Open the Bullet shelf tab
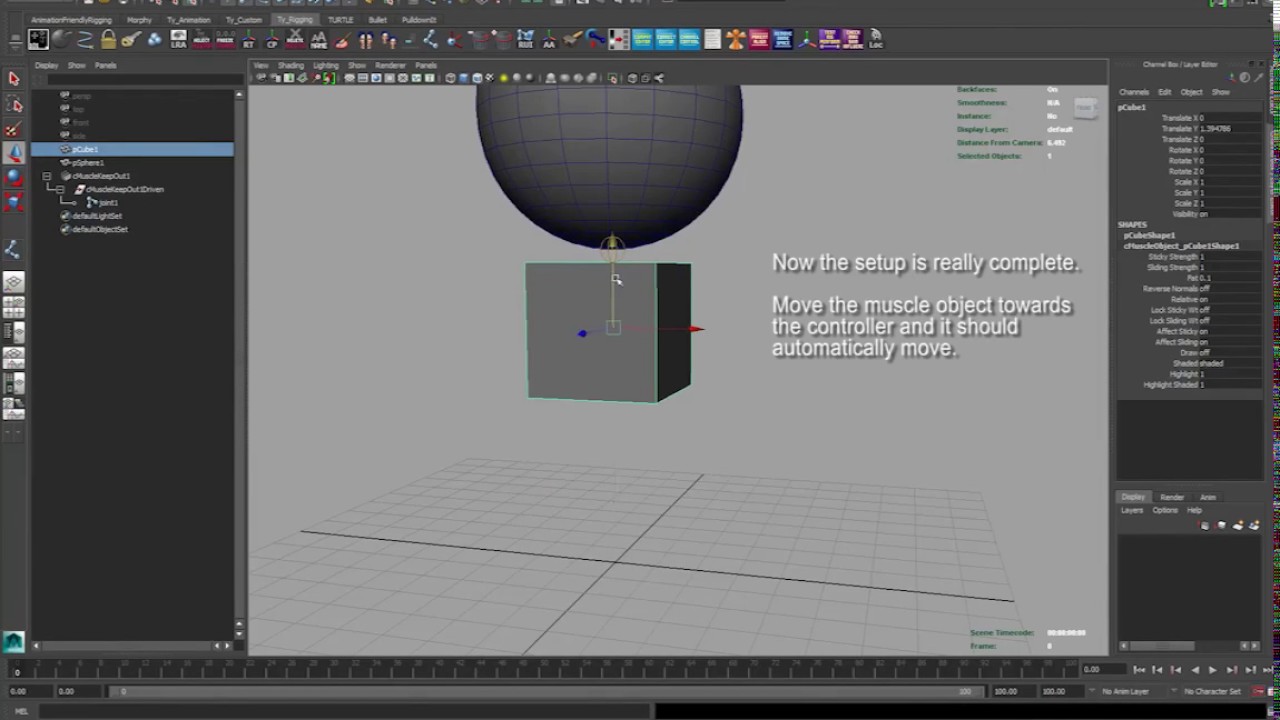The image size is (1280, 720). (377, 20)
